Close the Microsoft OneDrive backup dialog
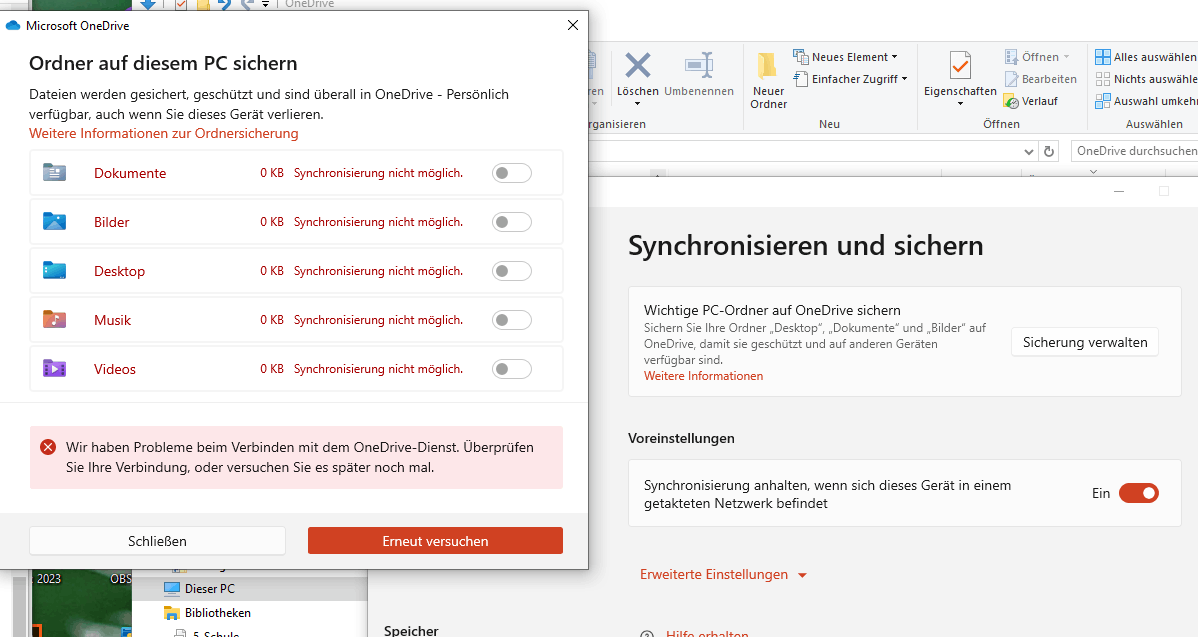 pos(573,25)
